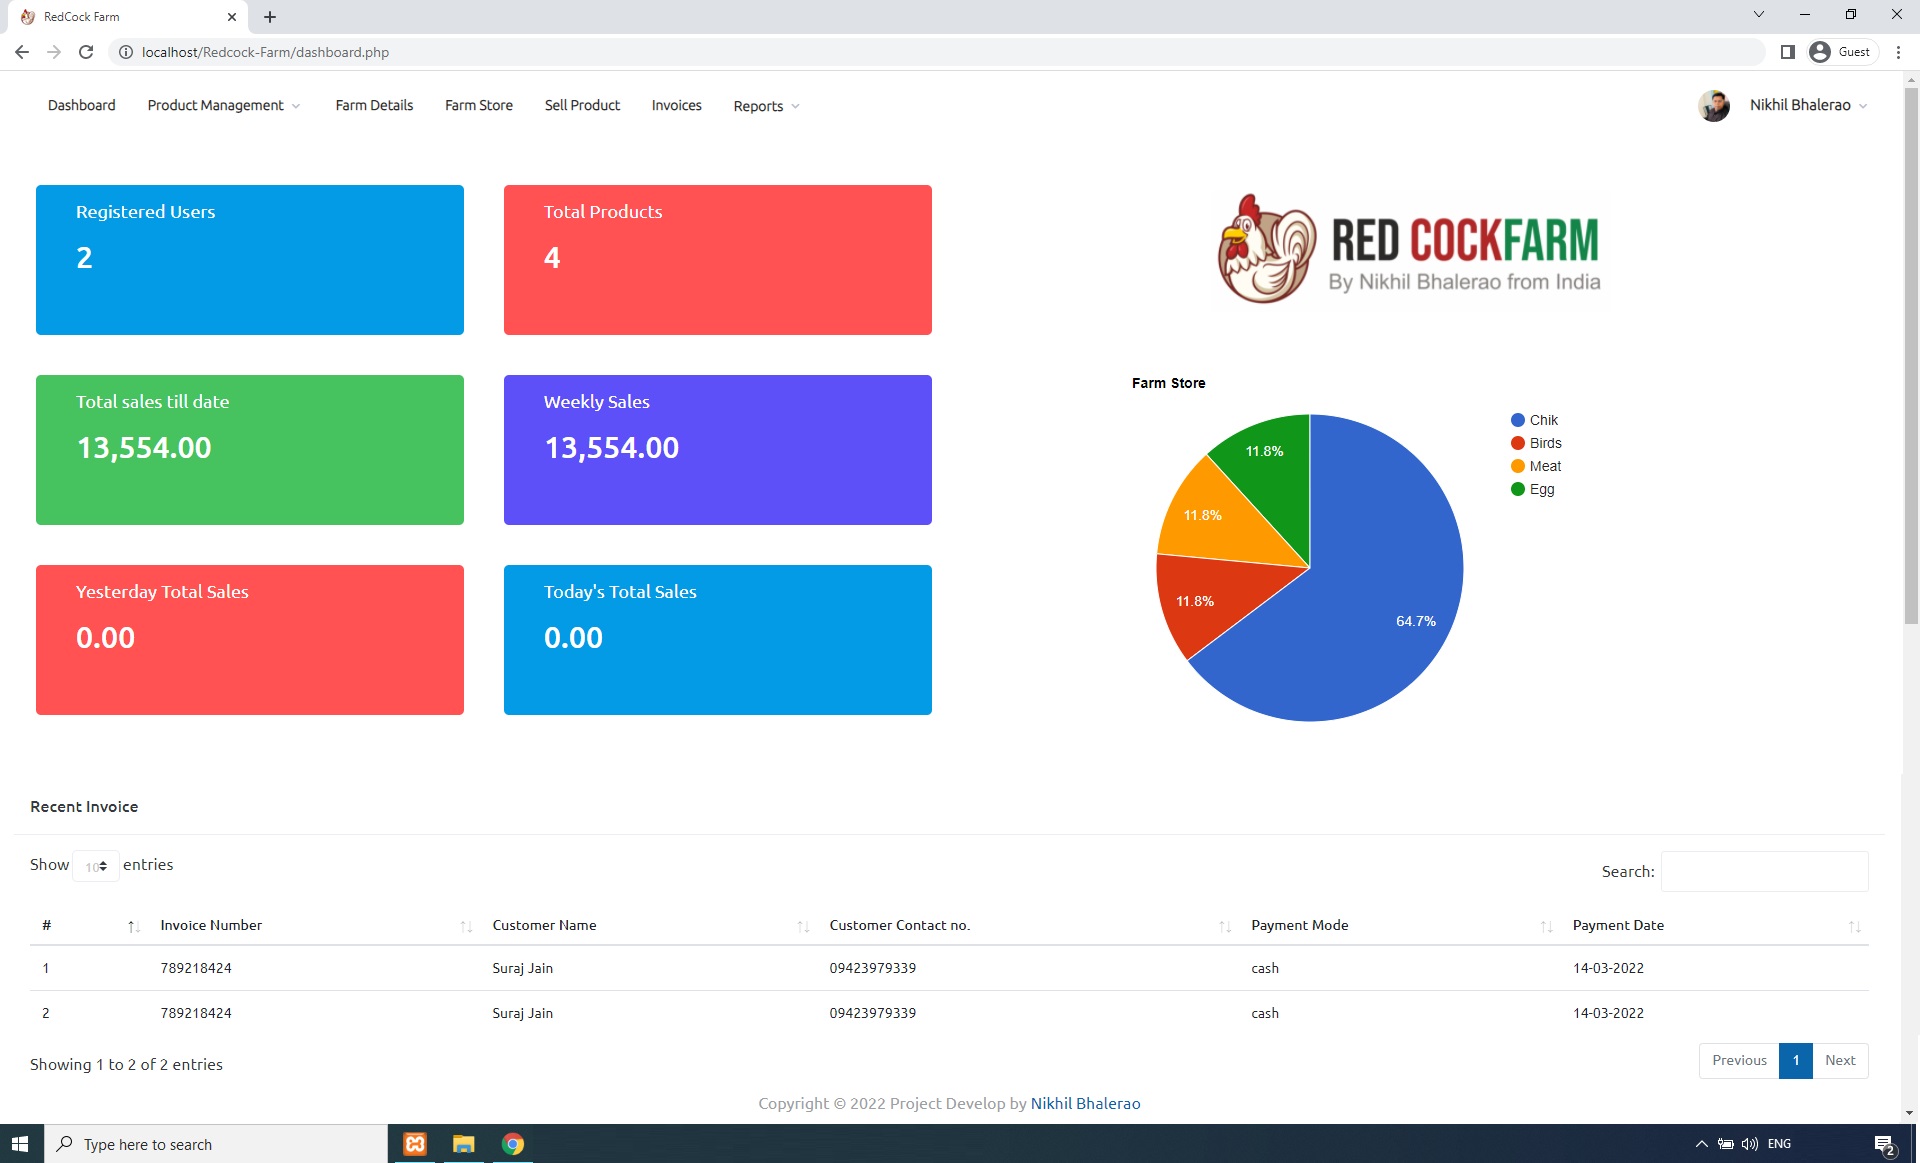Sort by Invoice Number column
The image size is (1920, 1163).
(x=314, y=924)
